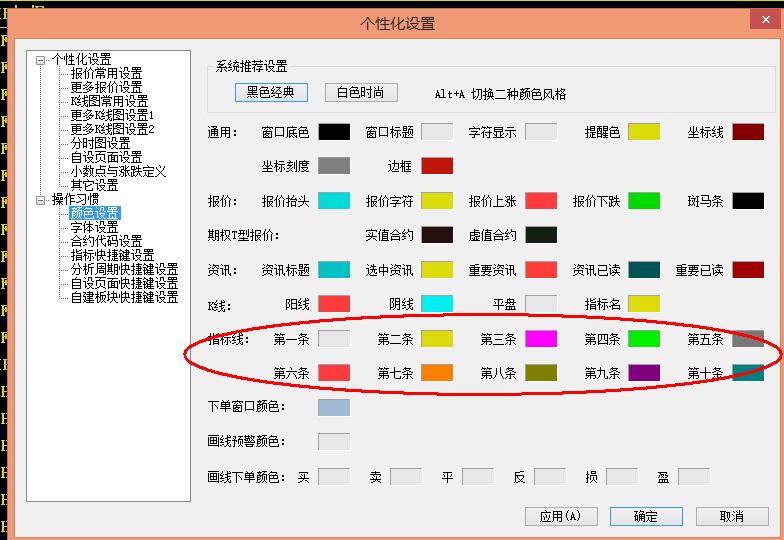Change the 窗口底色 black color swatch
Image resolution: width=784 pixels, height=540 pixels.
pos(334,132)
